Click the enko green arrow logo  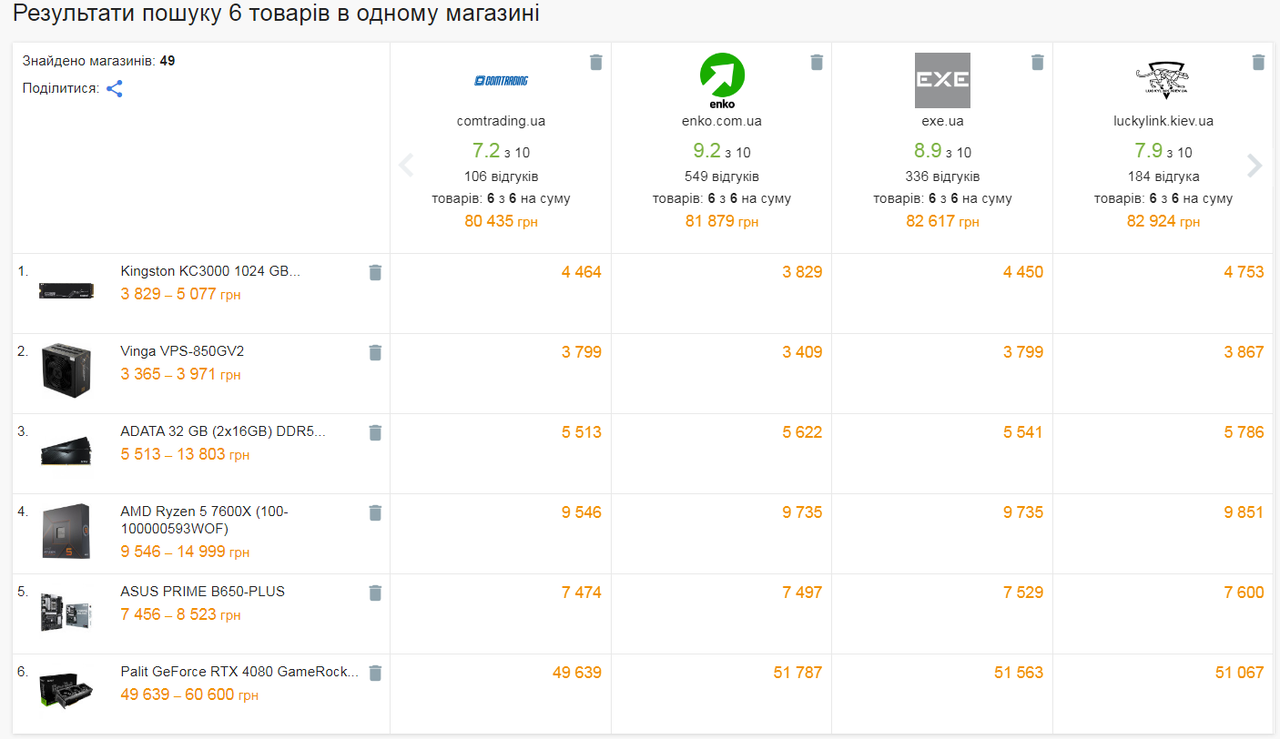click(722, 80)
